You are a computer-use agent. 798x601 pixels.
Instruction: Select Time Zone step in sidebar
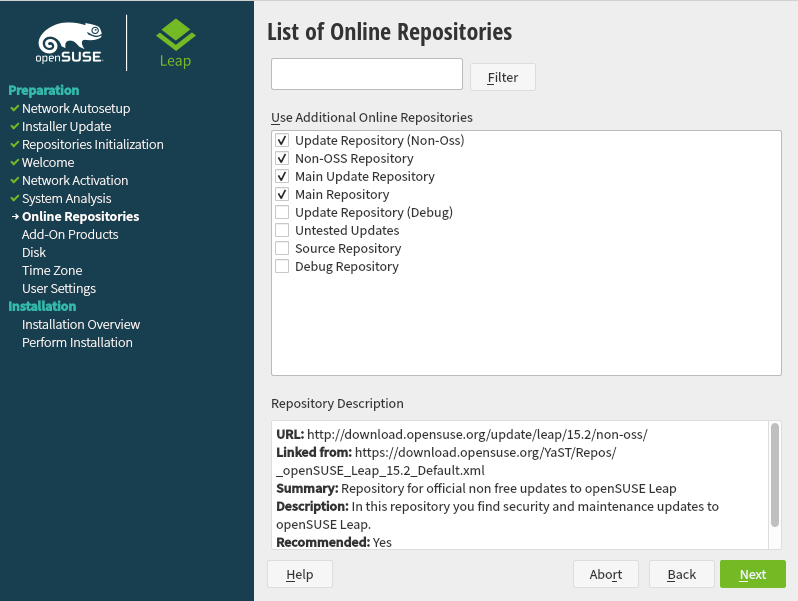coord(52,271)
